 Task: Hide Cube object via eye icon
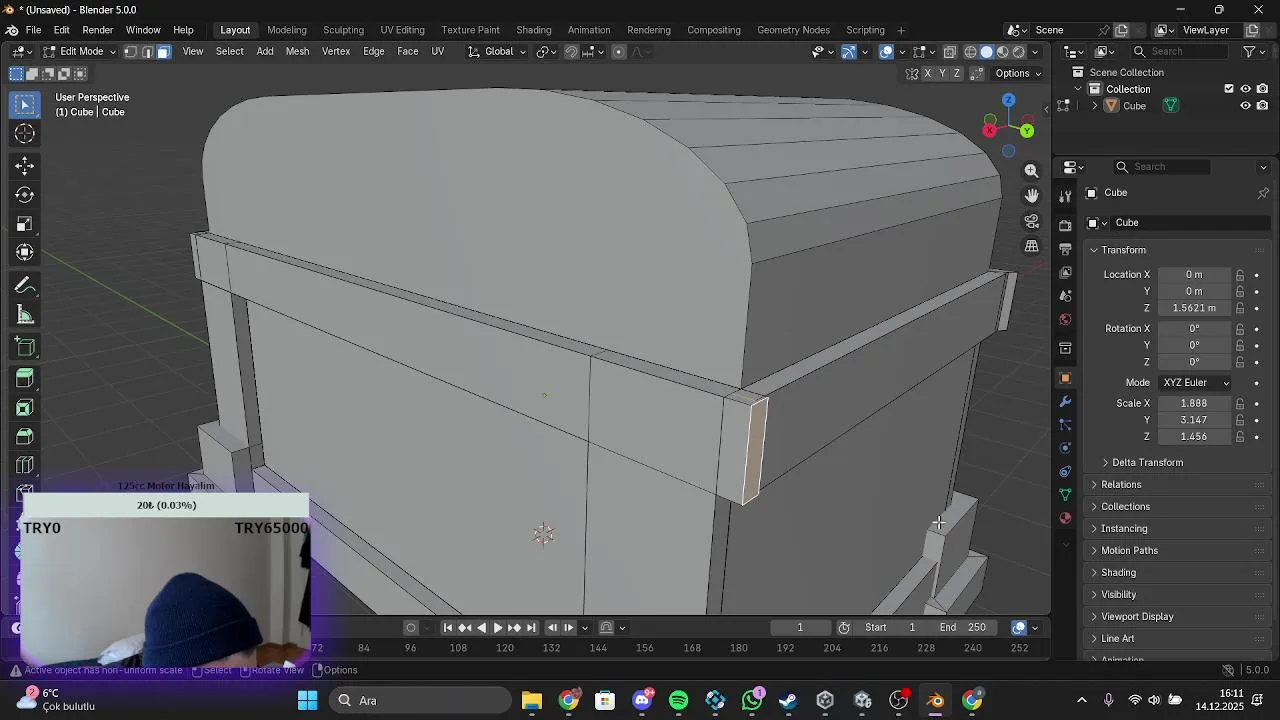tap(1246, 106)
